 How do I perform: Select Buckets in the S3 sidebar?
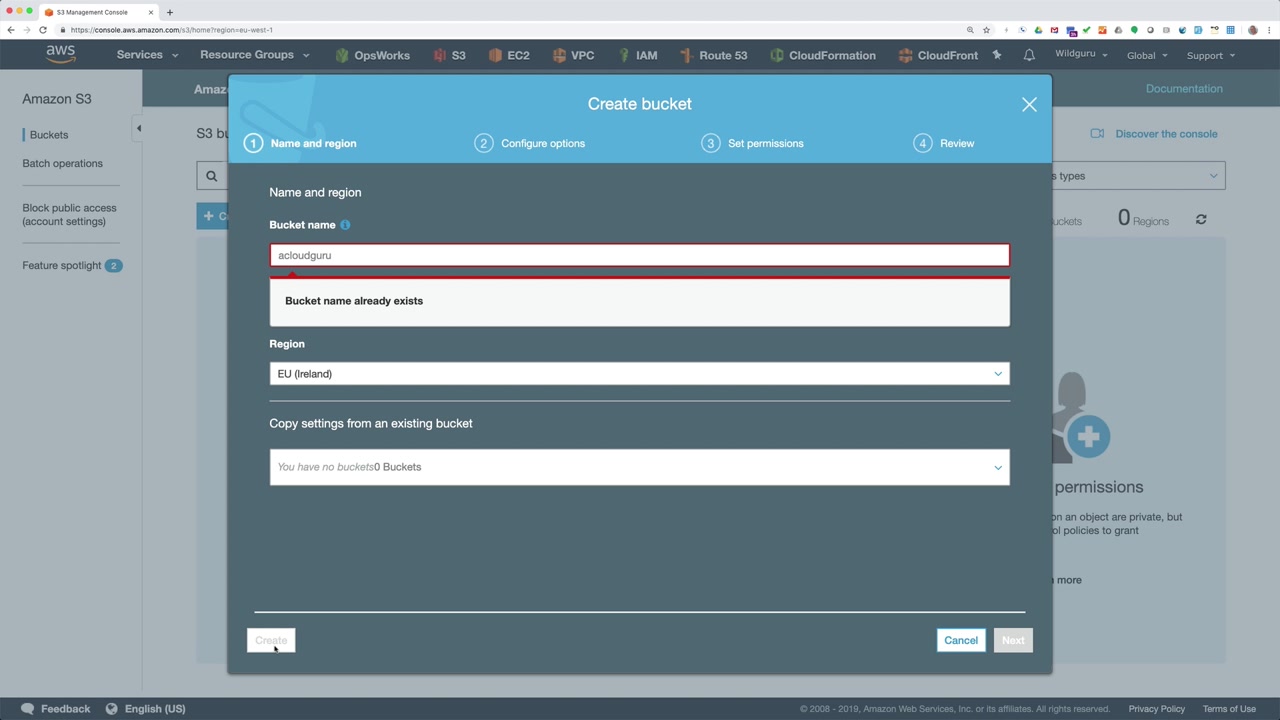coord(49,135)
